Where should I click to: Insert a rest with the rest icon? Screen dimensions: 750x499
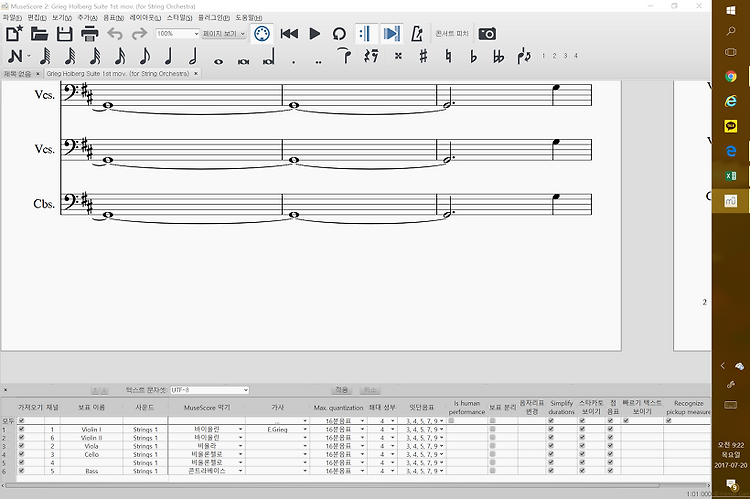point(371,56)
